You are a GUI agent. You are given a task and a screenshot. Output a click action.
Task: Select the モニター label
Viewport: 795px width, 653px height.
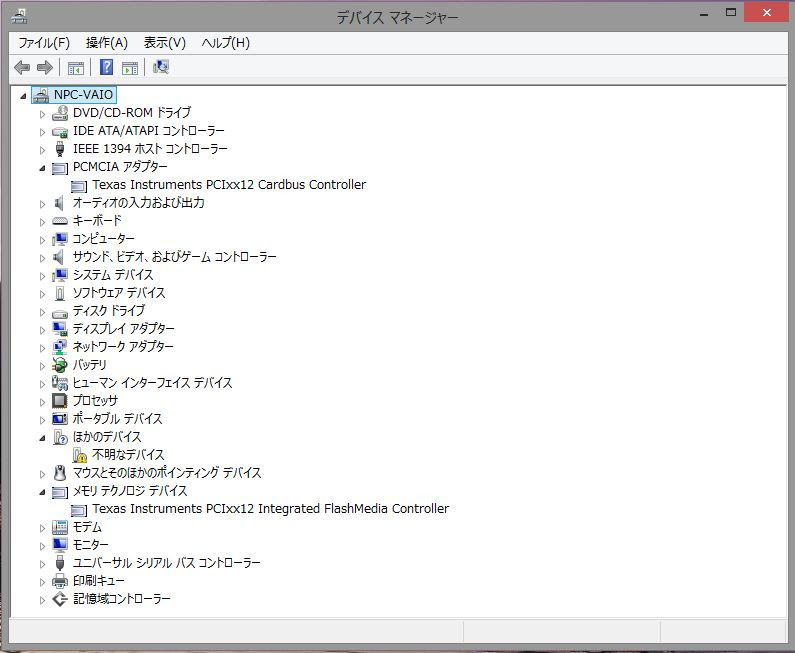point(91,545)
